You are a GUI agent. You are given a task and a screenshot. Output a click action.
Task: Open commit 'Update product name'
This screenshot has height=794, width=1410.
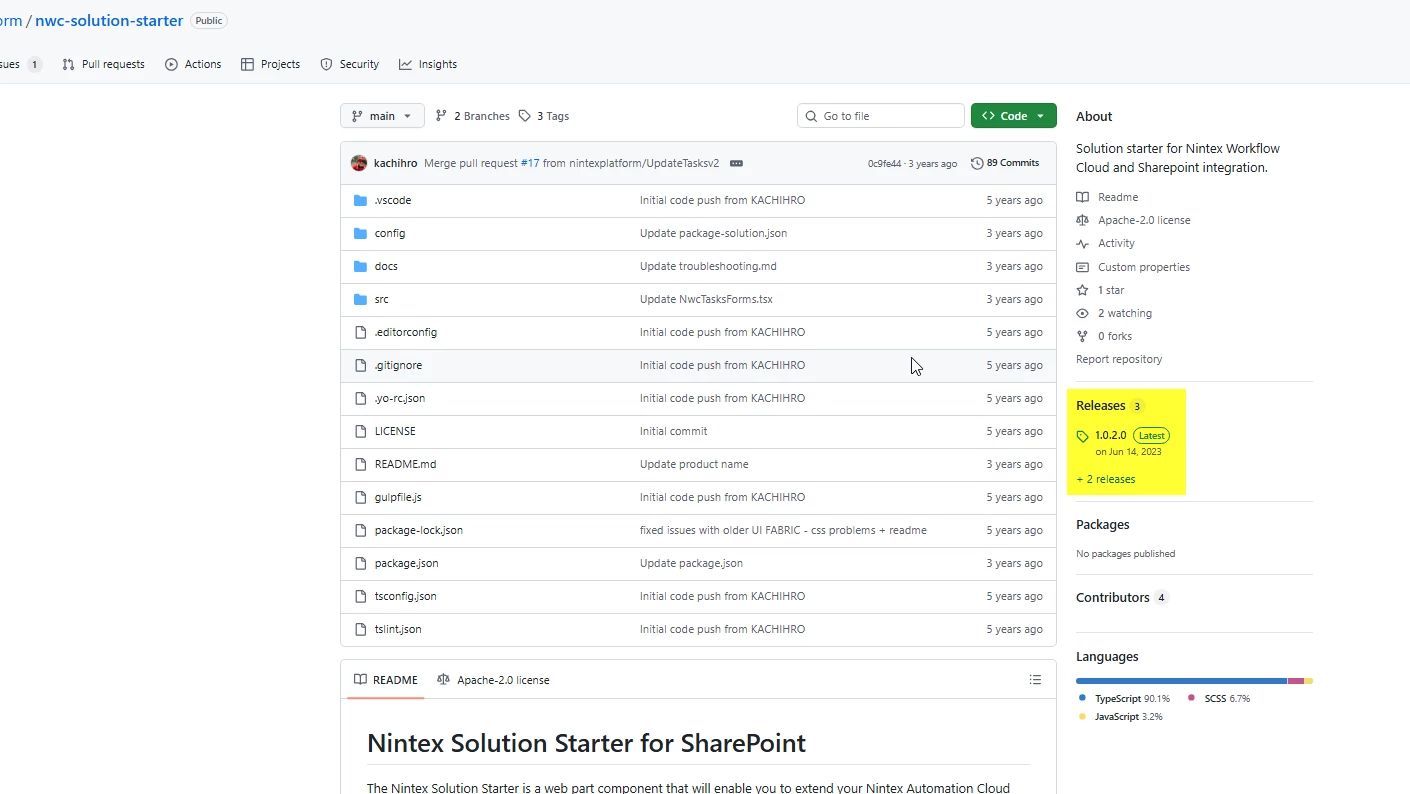pyautogui.click(x=694, y=464)
